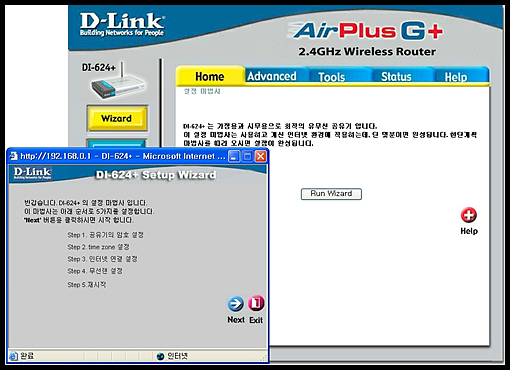This screenshot has width=510, height=370.
Task: Click the red Help cross icon
Action: (x=469, y=215)
